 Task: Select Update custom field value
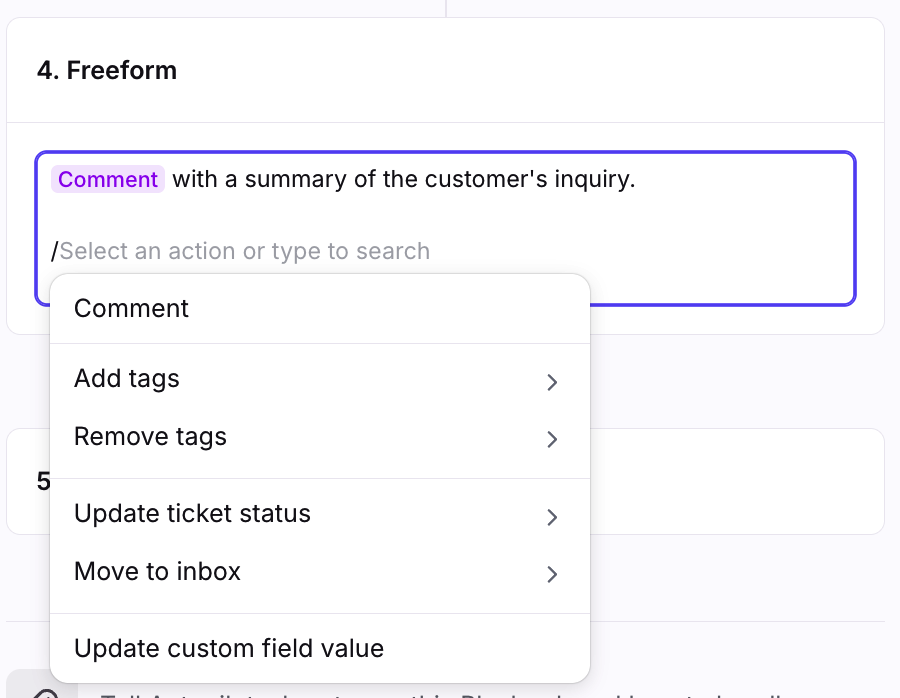[228, 648]
